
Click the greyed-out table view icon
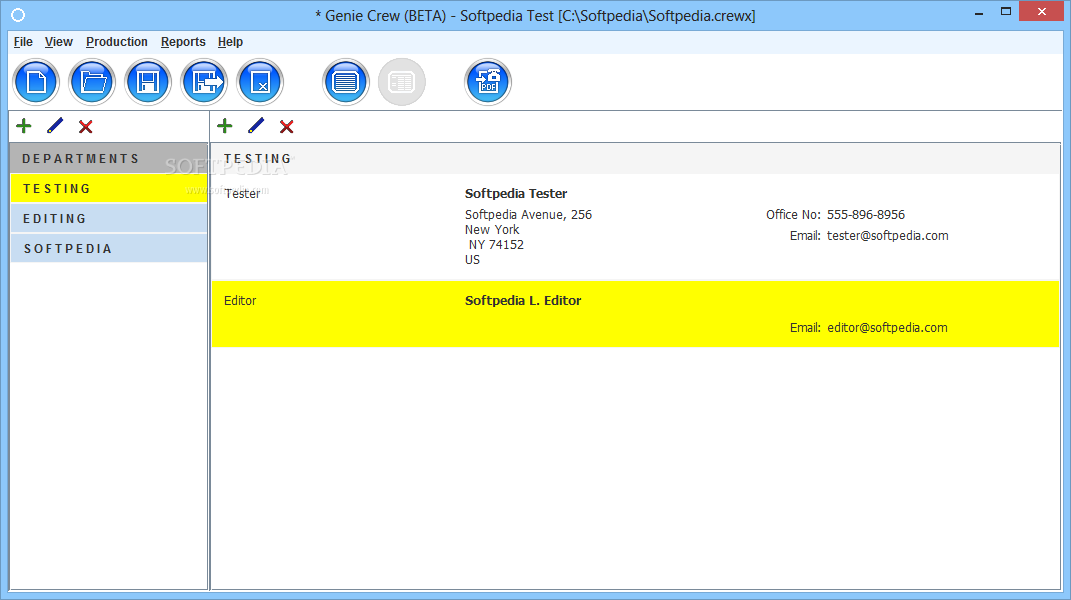click(402, 83)
